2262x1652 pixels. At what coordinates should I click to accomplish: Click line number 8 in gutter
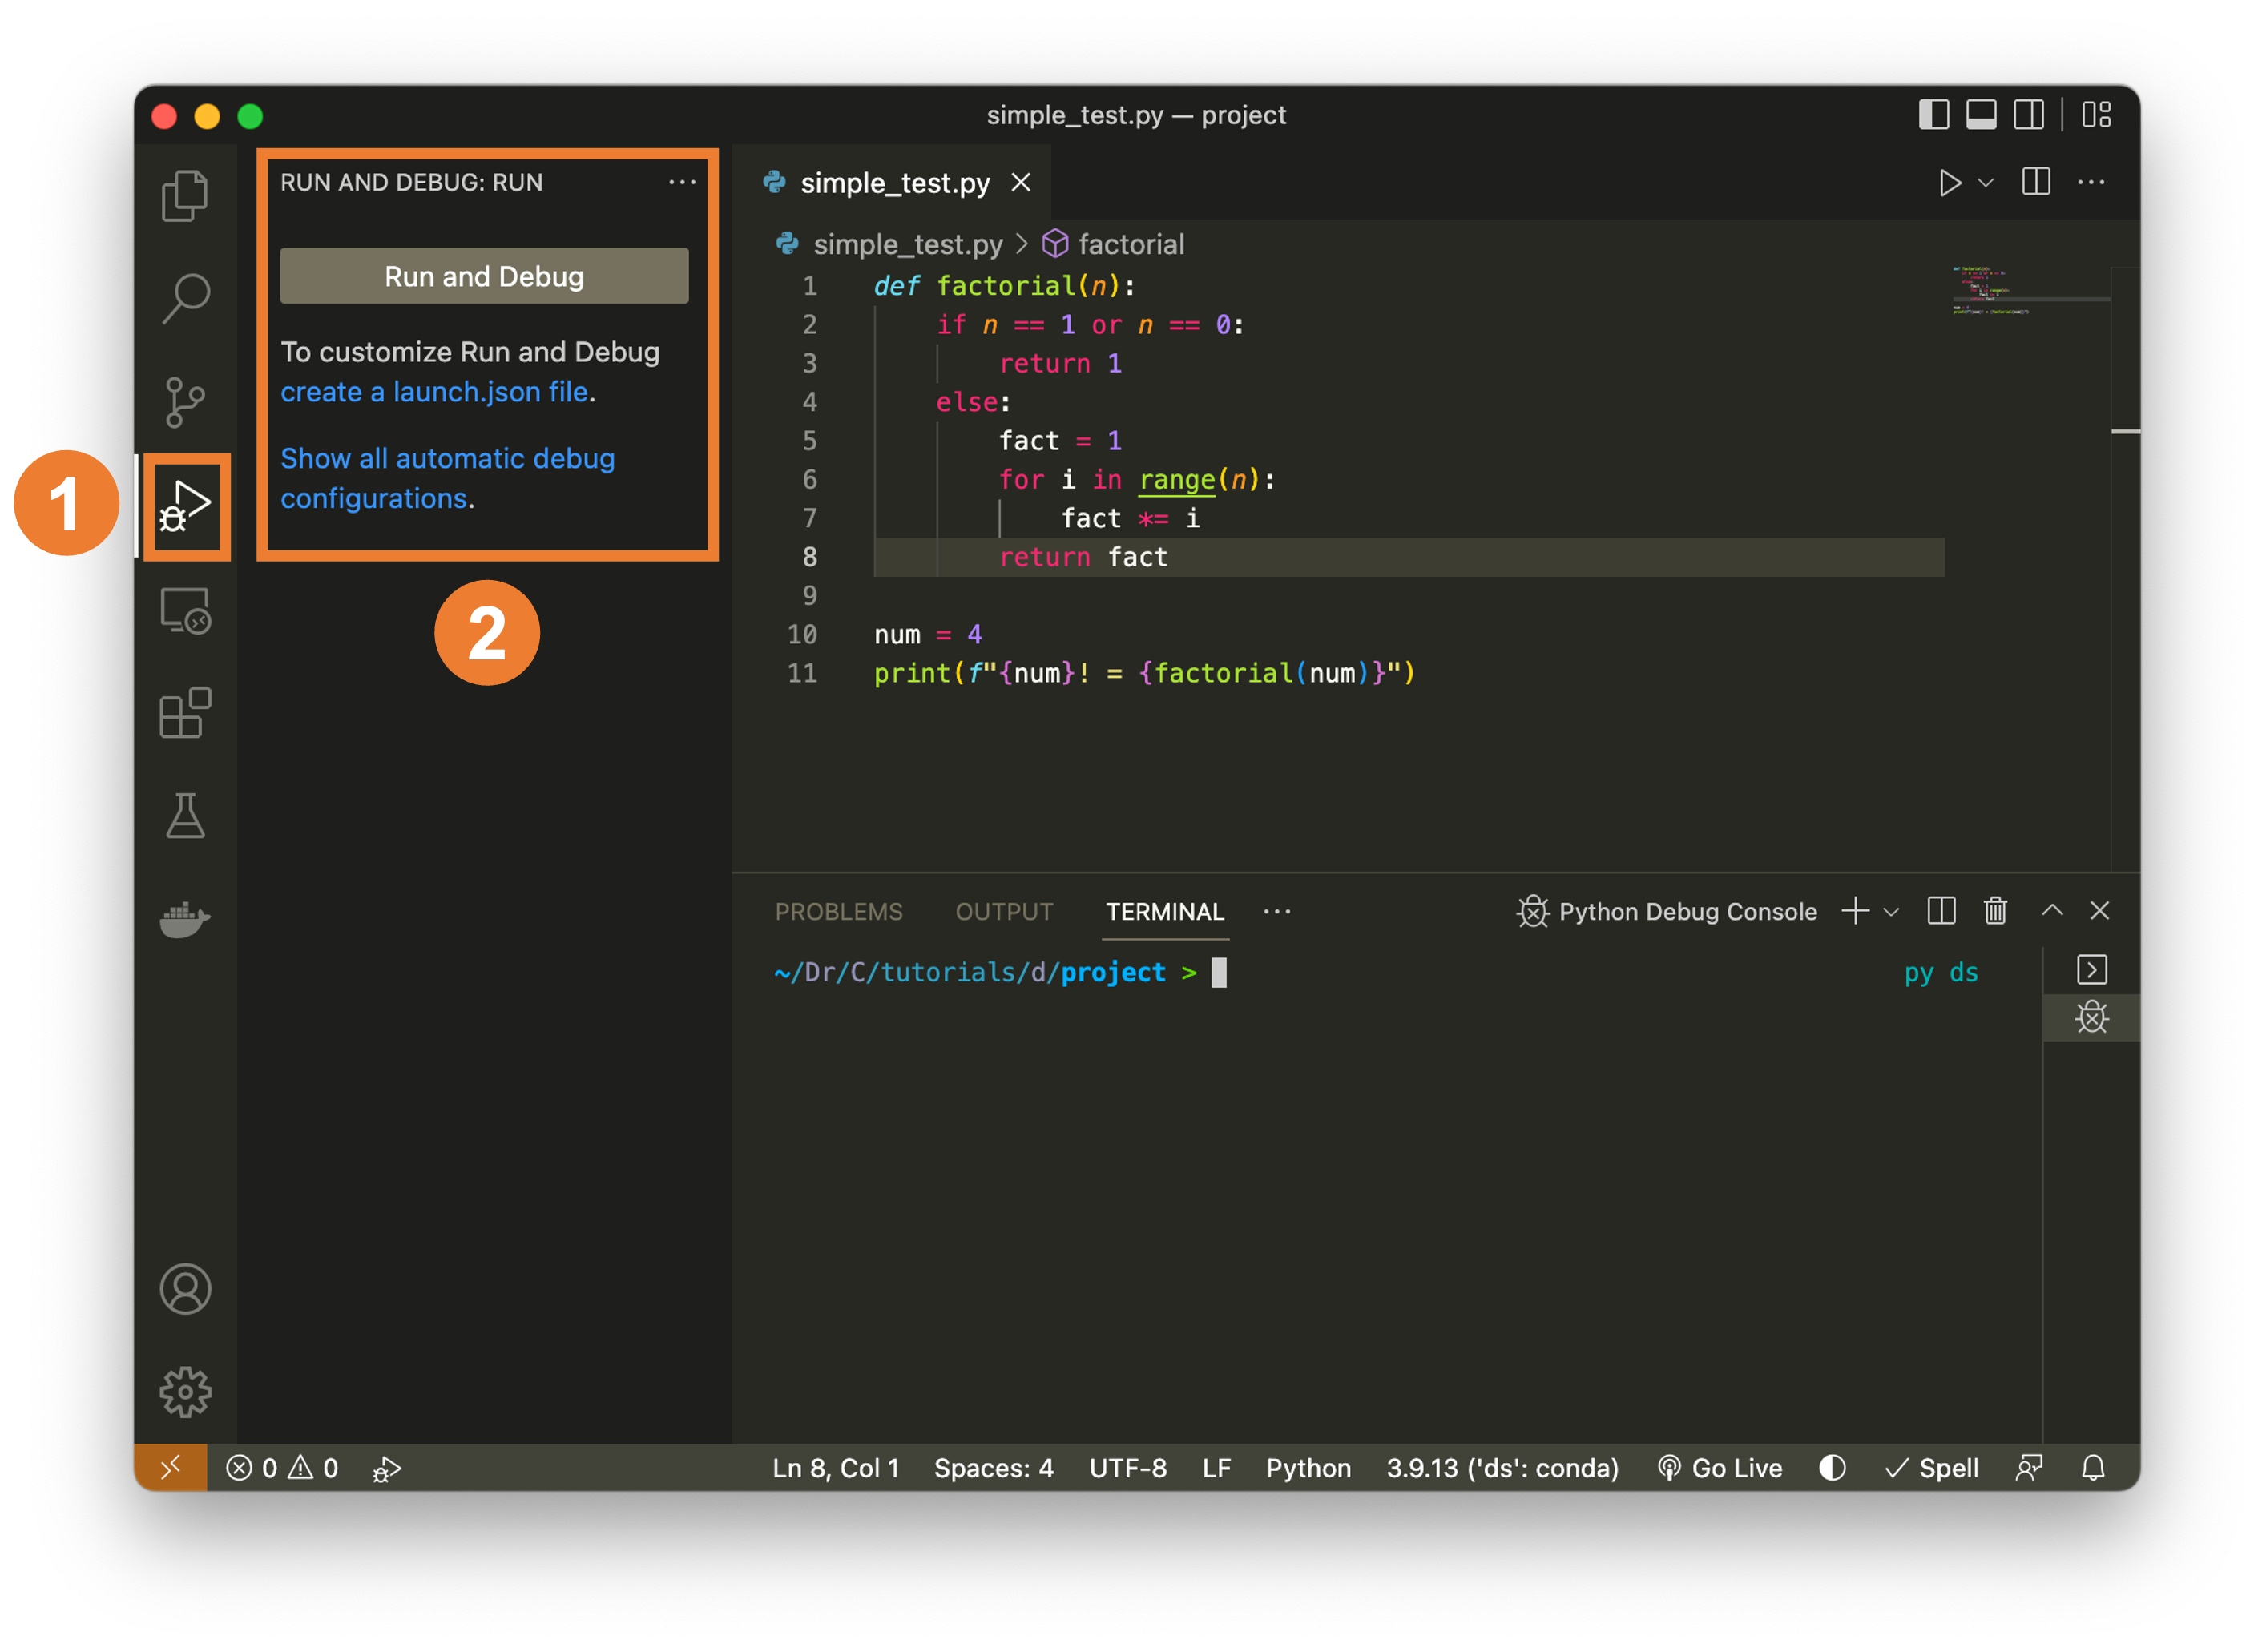click(x=809, y=557)
